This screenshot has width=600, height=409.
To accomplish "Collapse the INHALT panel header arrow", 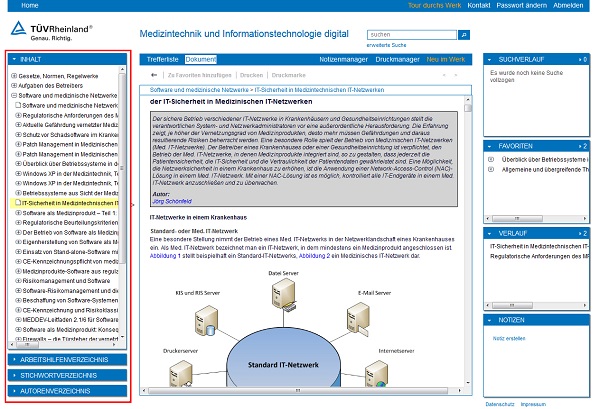I will (x=14, y=59).
